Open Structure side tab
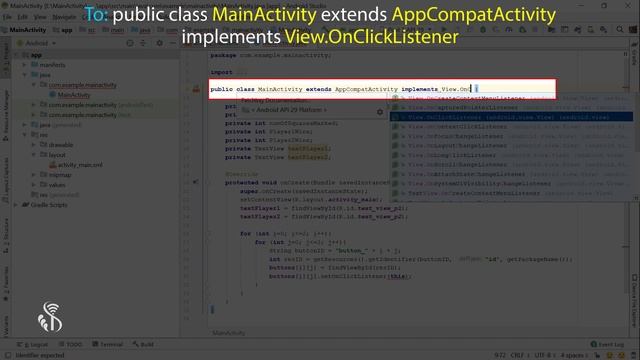Viewport: 640px width, 360px height. click(x=6, y=236)
